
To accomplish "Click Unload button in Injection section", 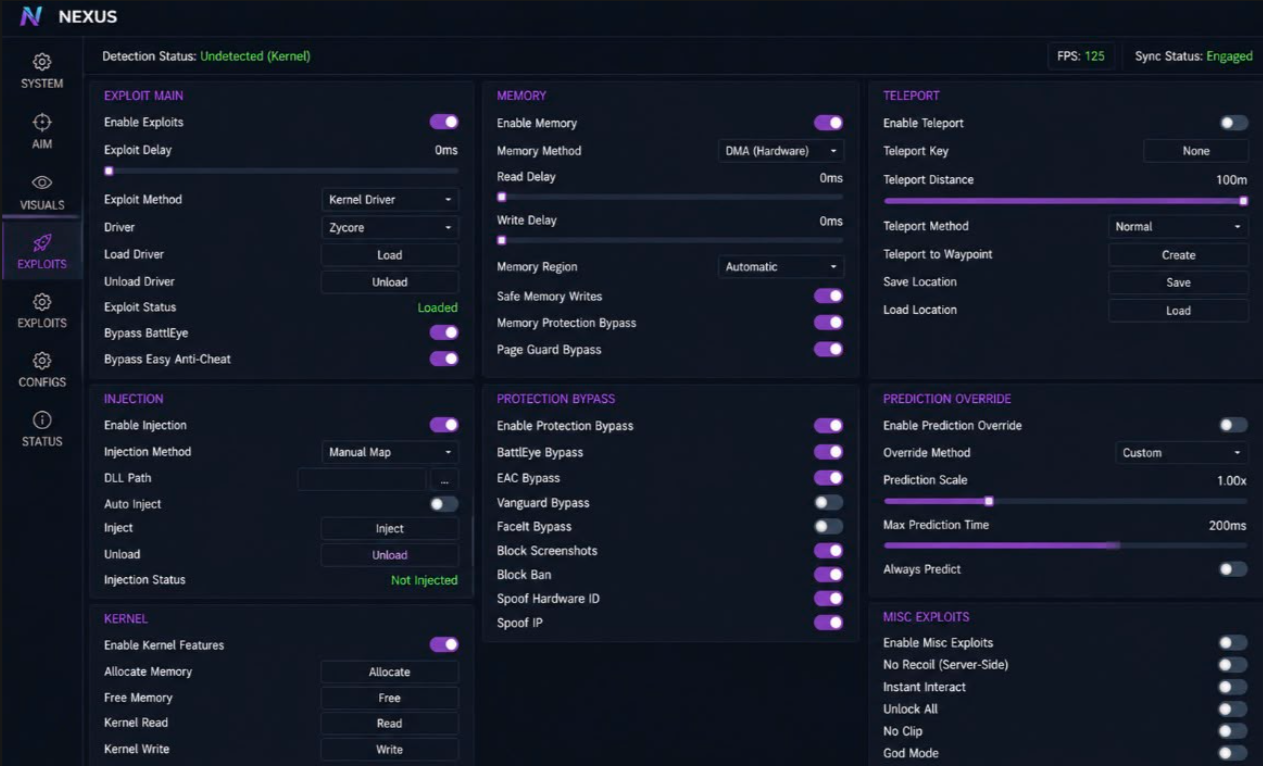I will (x=390, y=555).
